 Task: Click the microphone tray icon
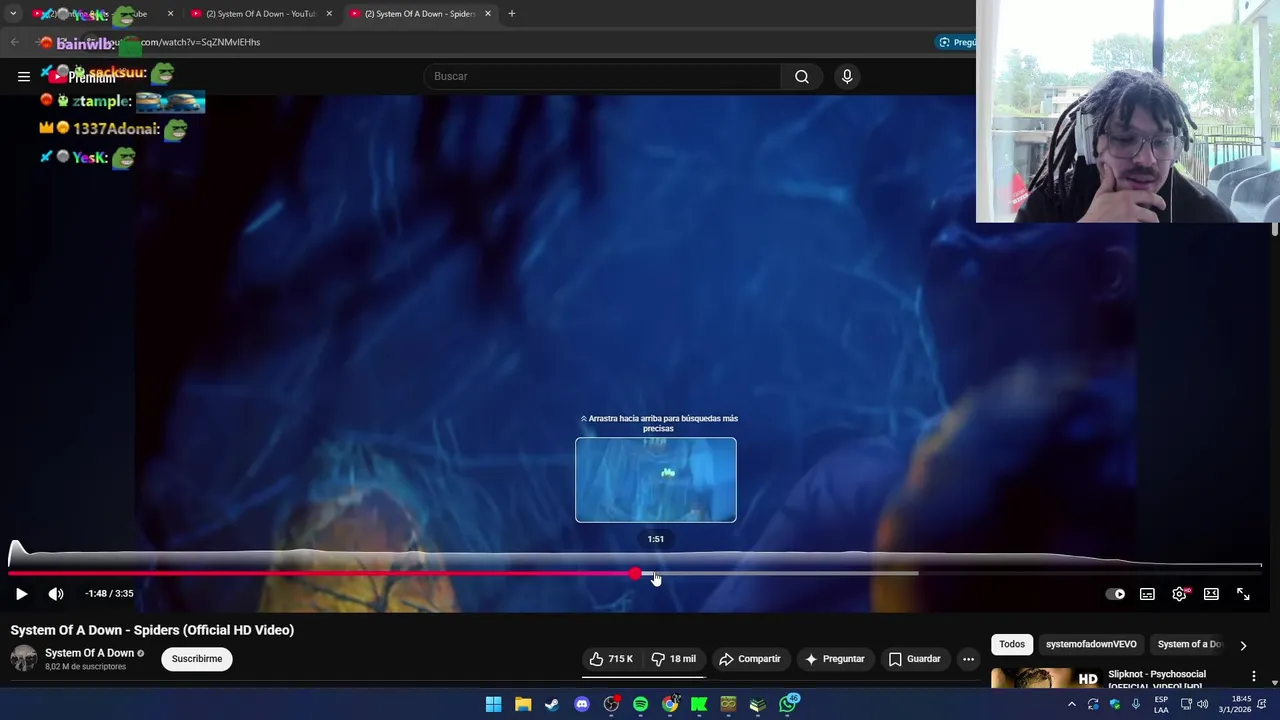click(x=1136, y=704)
